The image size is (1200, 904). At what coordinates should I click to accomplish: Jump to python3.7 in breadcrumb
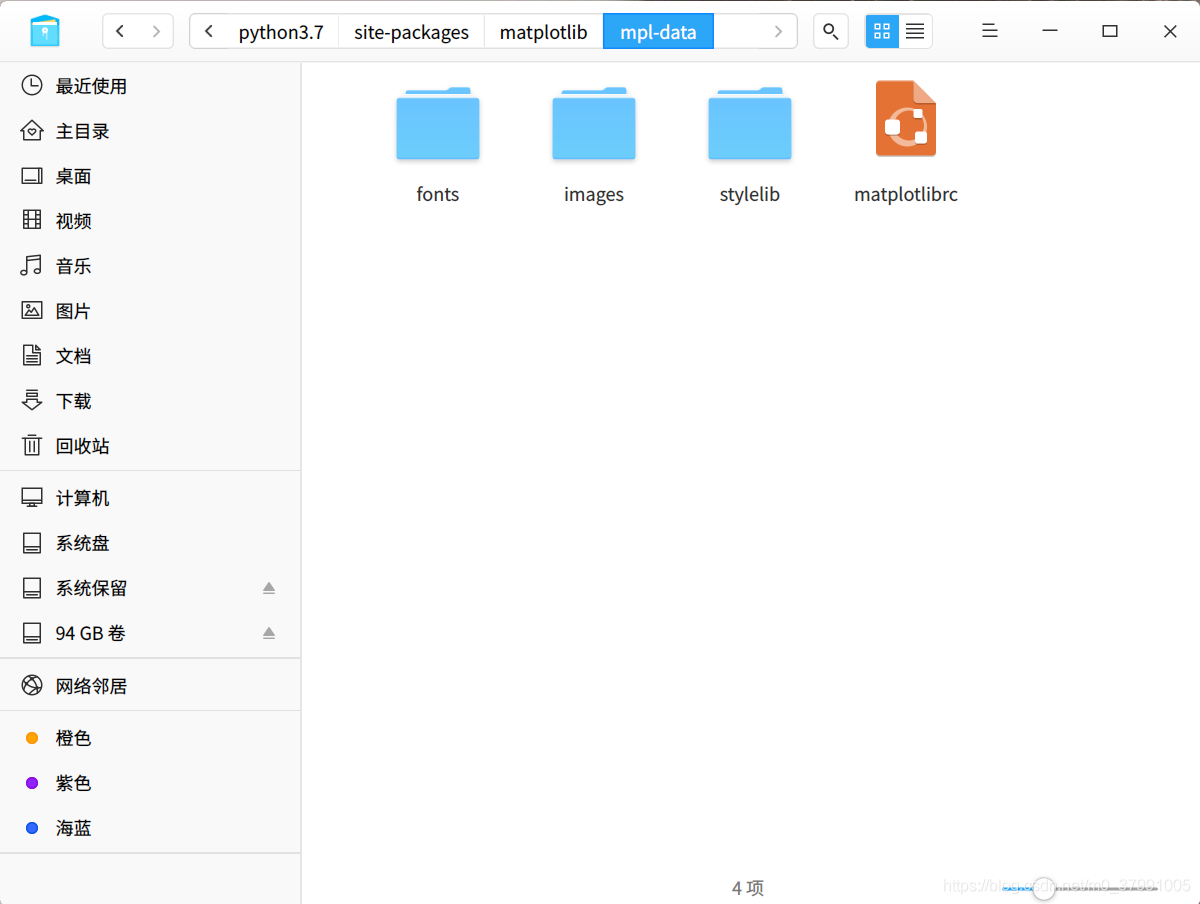281,32
